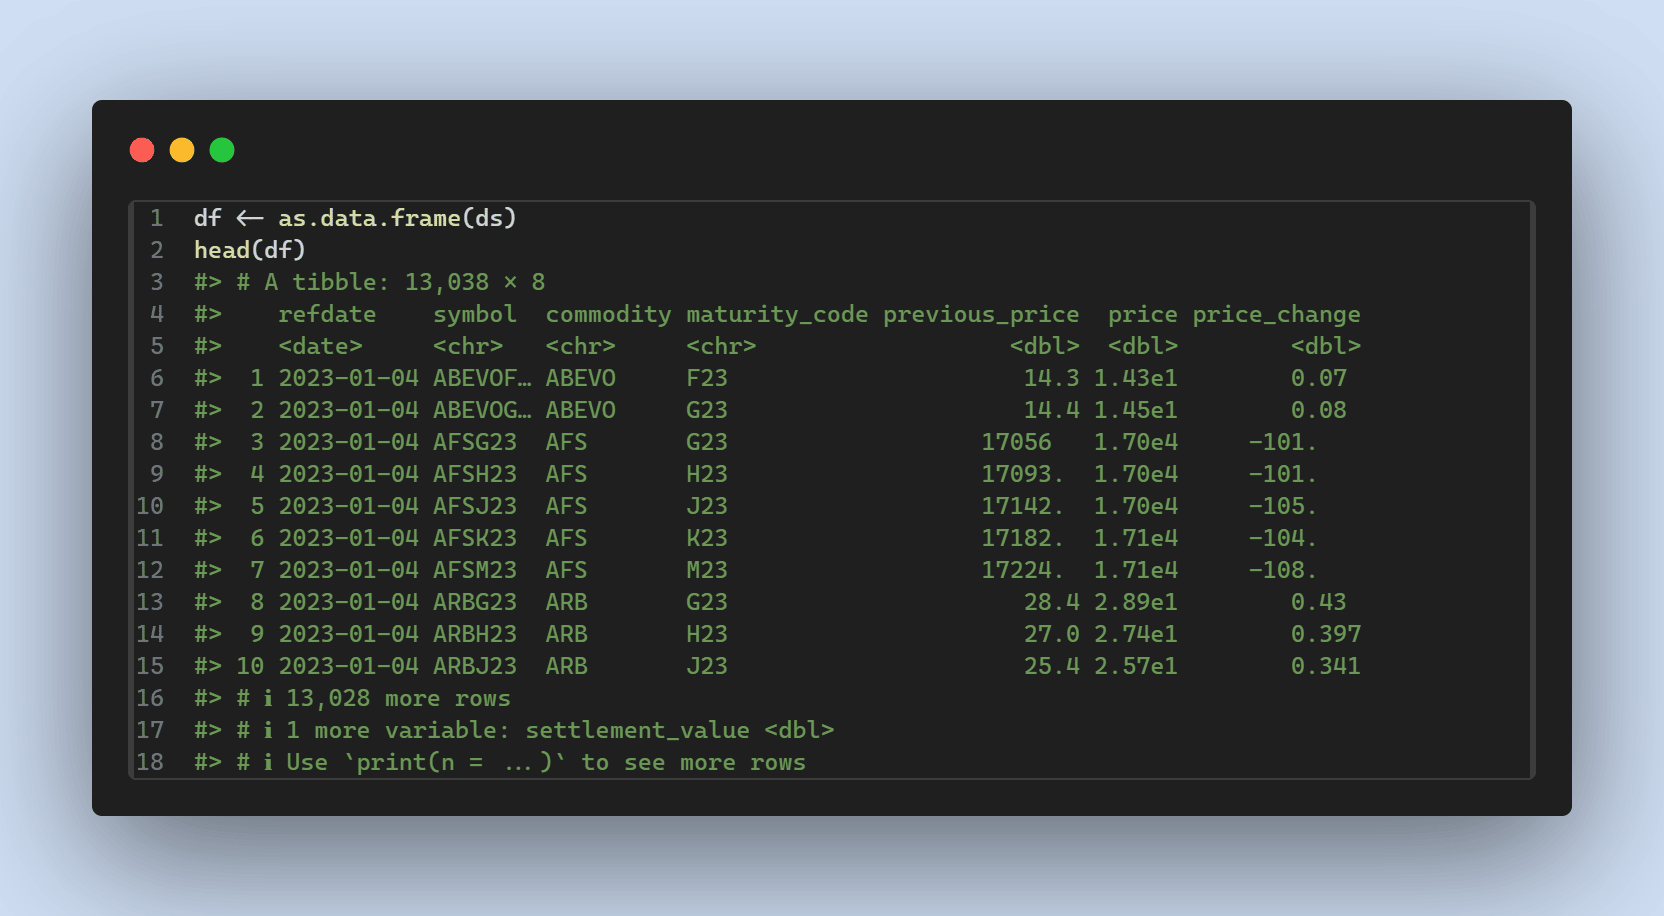Click the info icon before 'Use print'
This screenshot has width=1664, height=916.
coord(267,762)
